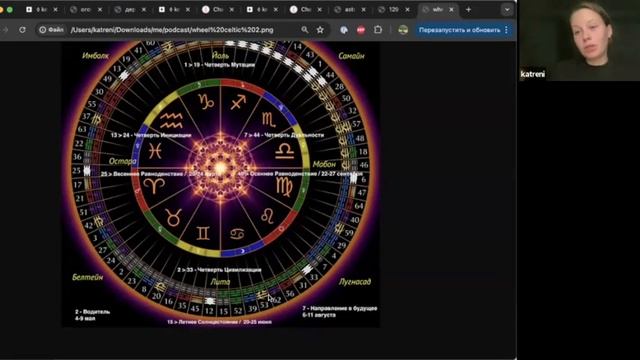Viewport: 640px width, 360px height.
Task: Click the 'Белтейн' label
Action: click(x=87, y=277)
